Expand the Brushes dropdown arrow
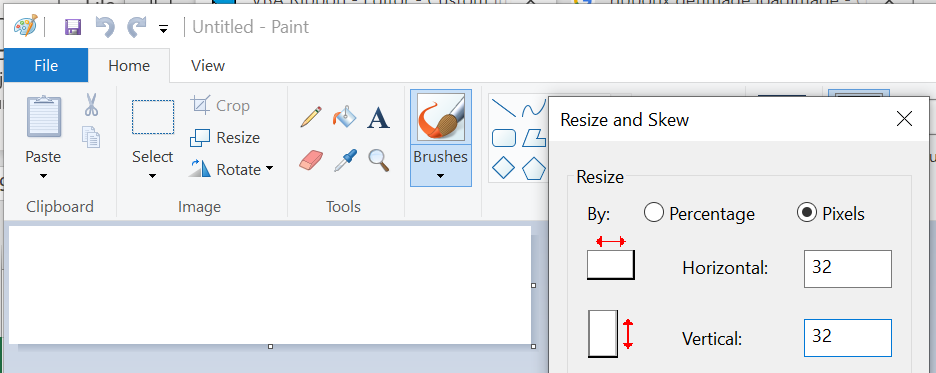This screenshot has width=936, height=373. pyautogui.click(x=441, y=176)
